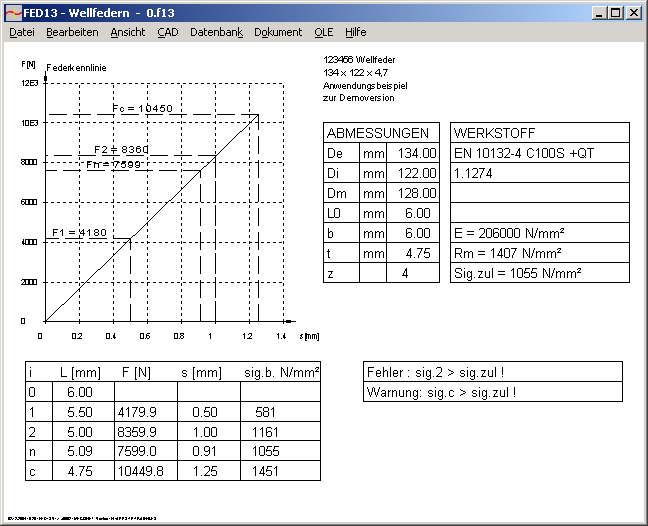This screenshot has width=648, height=526.
Task: Open the OLE menu
Action: point(323,32)
